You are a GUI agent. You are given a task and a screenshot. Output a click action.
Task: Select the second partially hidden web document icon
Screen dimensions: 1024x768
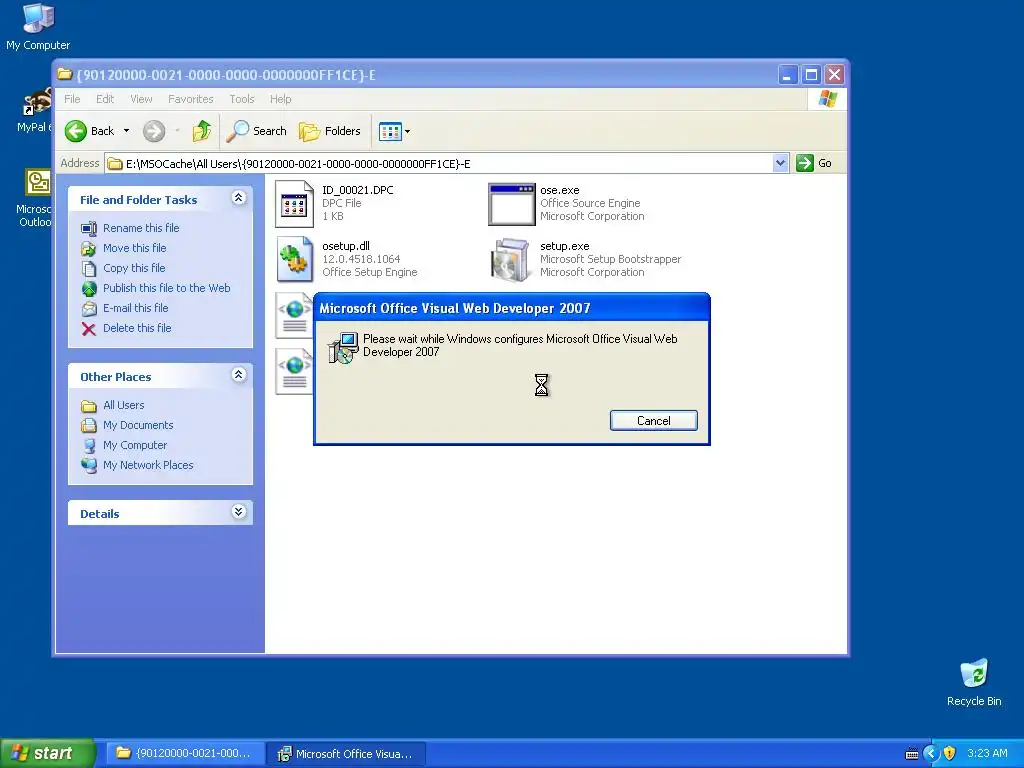click(x=294, y=371)
